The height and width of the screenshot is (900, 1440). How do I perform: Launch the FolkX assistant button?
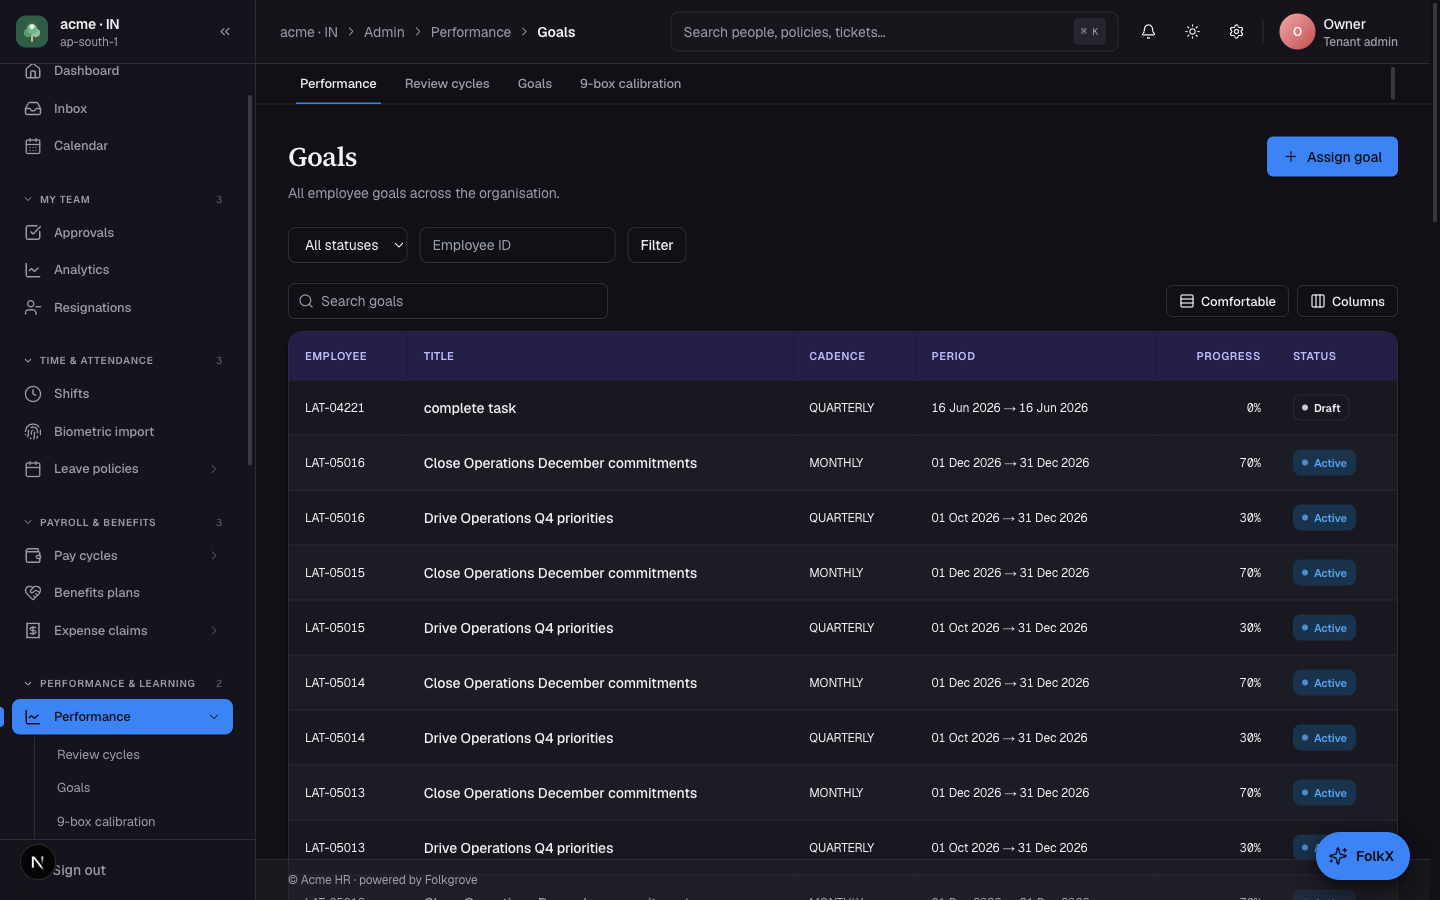(x=1362, y=856)
